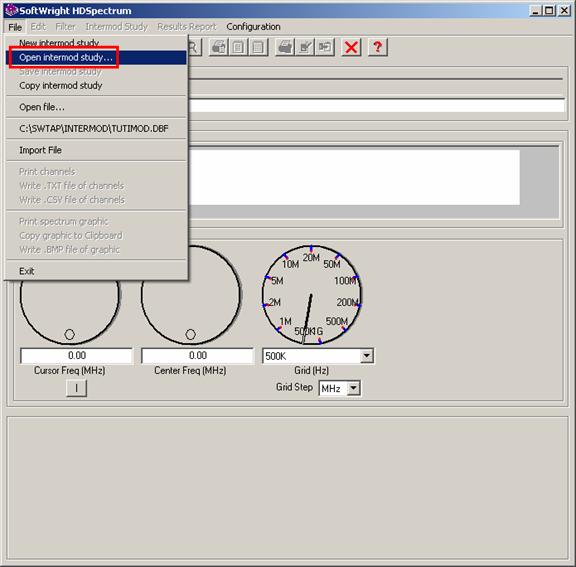This screenshot has width=576, height=567.
Task: Maximize the HDSpectrum window
Action: tap(549, 11)
